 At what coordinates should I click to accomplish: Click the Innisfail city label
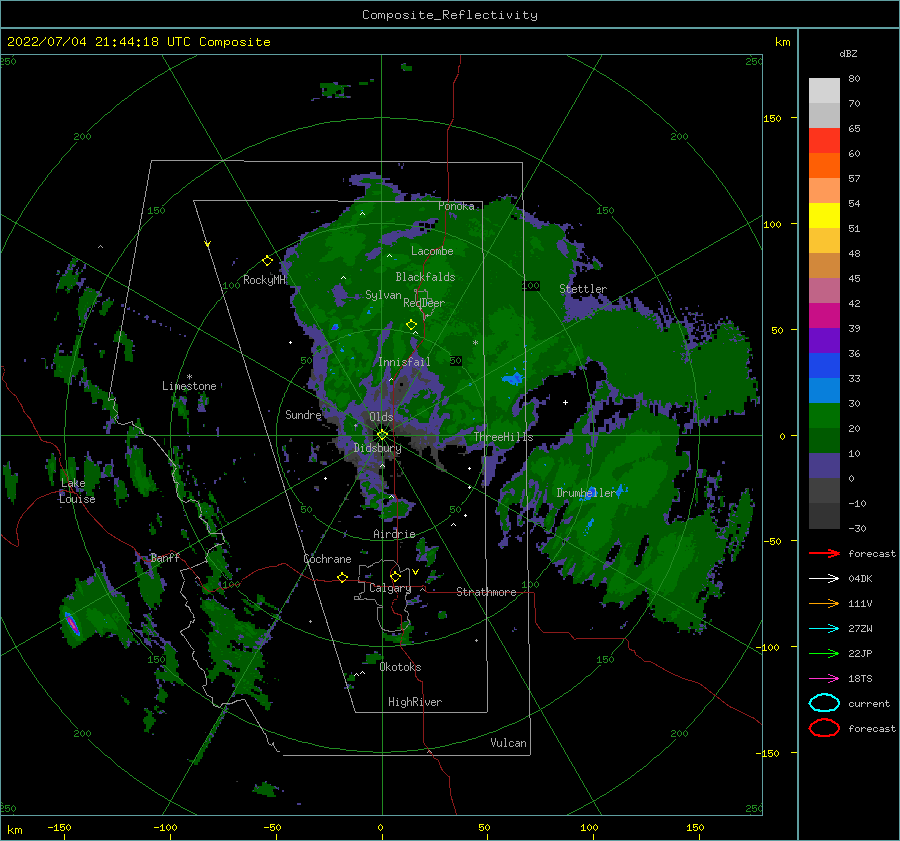pyautogui.click(x=404, y=362)
